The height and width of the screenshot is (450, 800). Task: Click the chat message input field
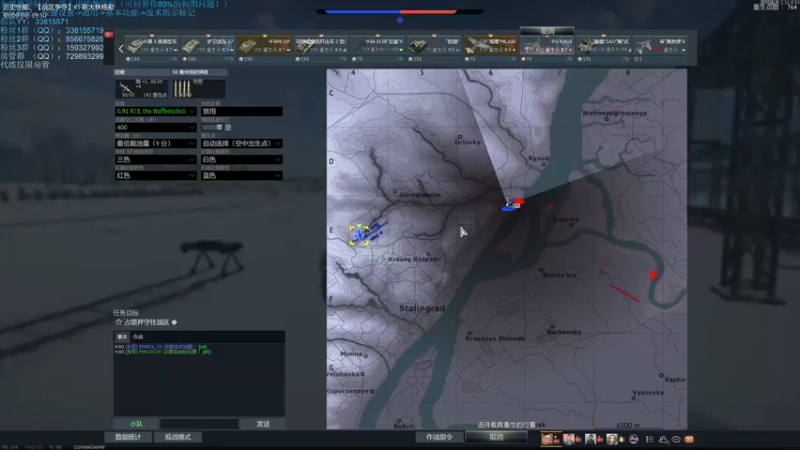coord(199,424)
